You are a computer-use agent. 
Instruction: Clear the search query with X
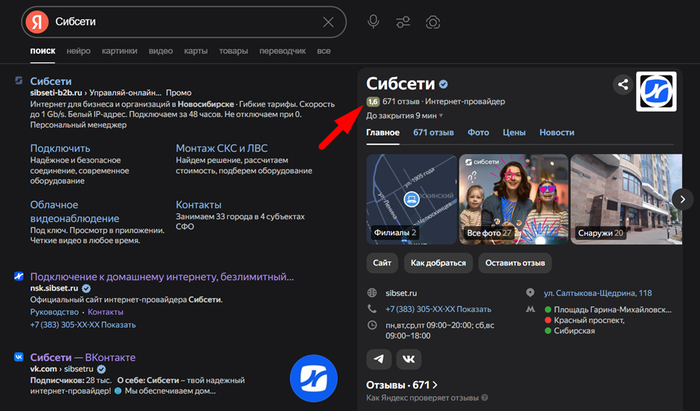pos(329,22)
